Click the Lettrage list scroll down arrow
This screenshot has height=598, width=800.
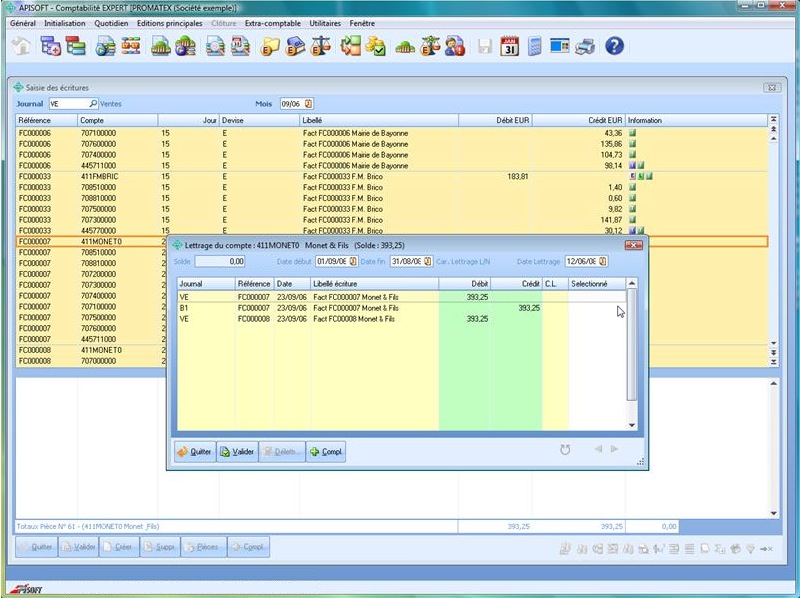tap(632, 425)
